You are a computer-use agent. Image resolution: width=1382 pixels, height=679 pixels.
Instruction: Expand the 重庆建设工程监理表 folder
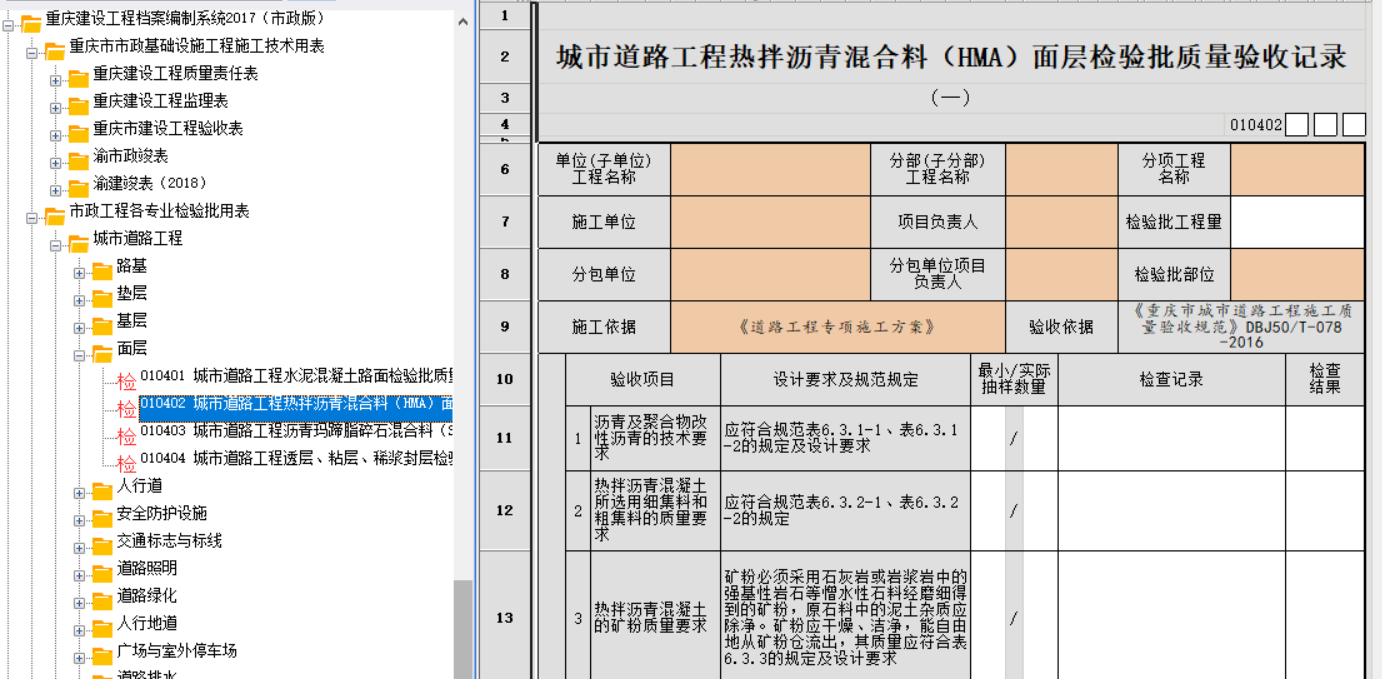(x=56, y=107)
